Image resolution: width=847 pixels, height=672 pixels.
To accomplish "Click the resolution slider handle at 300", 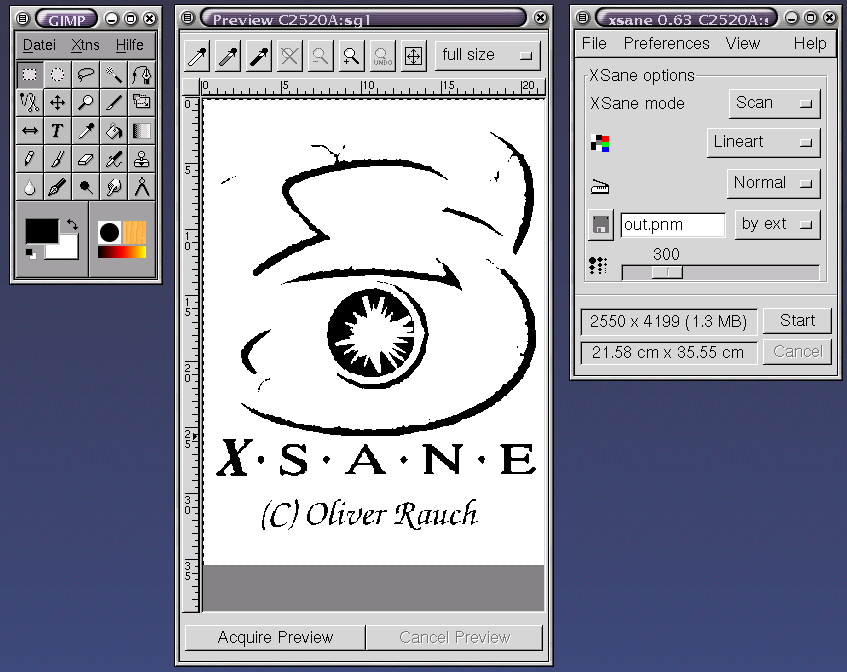I will pyautogui.click(x=667, y=272).
